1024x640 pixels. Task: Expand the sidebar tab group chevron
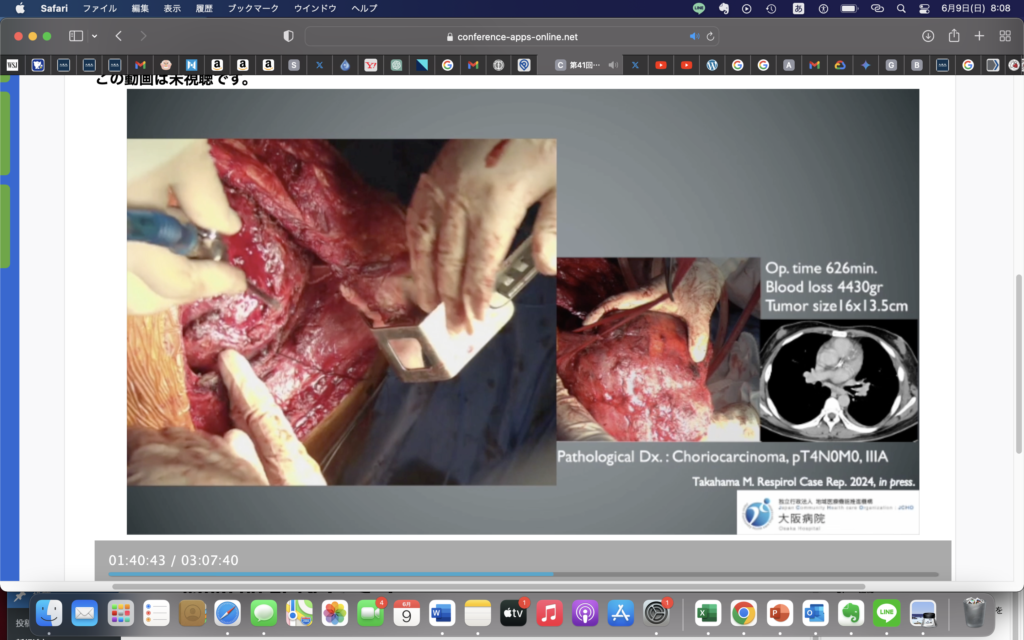[94, 36]
